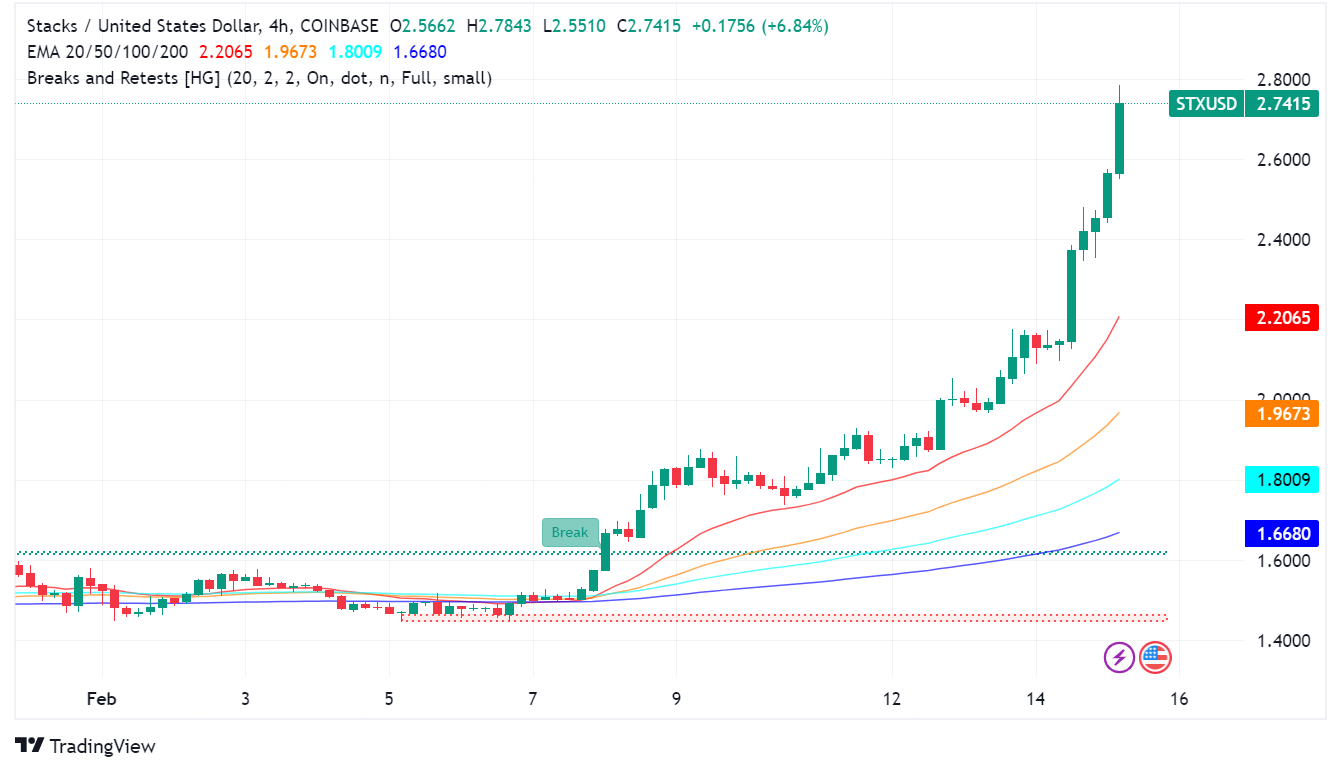Click the green dotted resistance line
The height and width of the screenshot is (772, 1341).
pos(590,552)
